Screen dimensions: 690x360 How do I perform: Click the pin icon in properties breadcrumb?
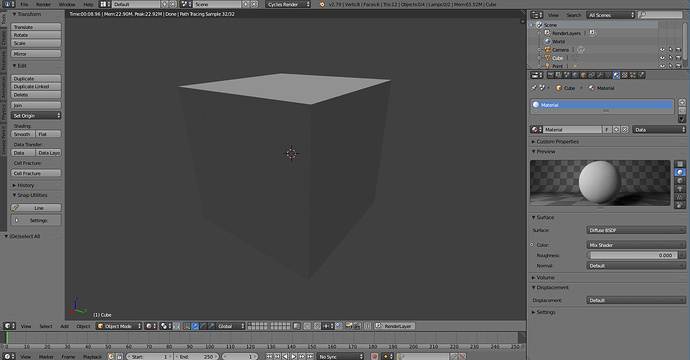534,88
